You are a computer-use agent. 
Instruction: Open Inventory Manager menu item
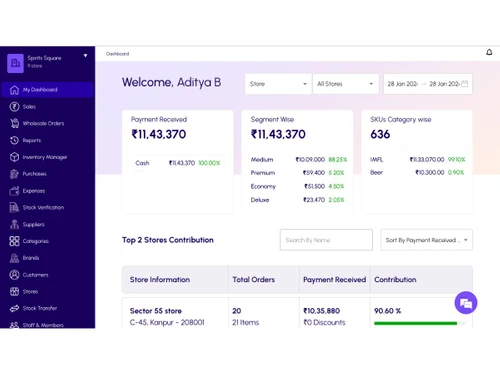tap(47, 157)
